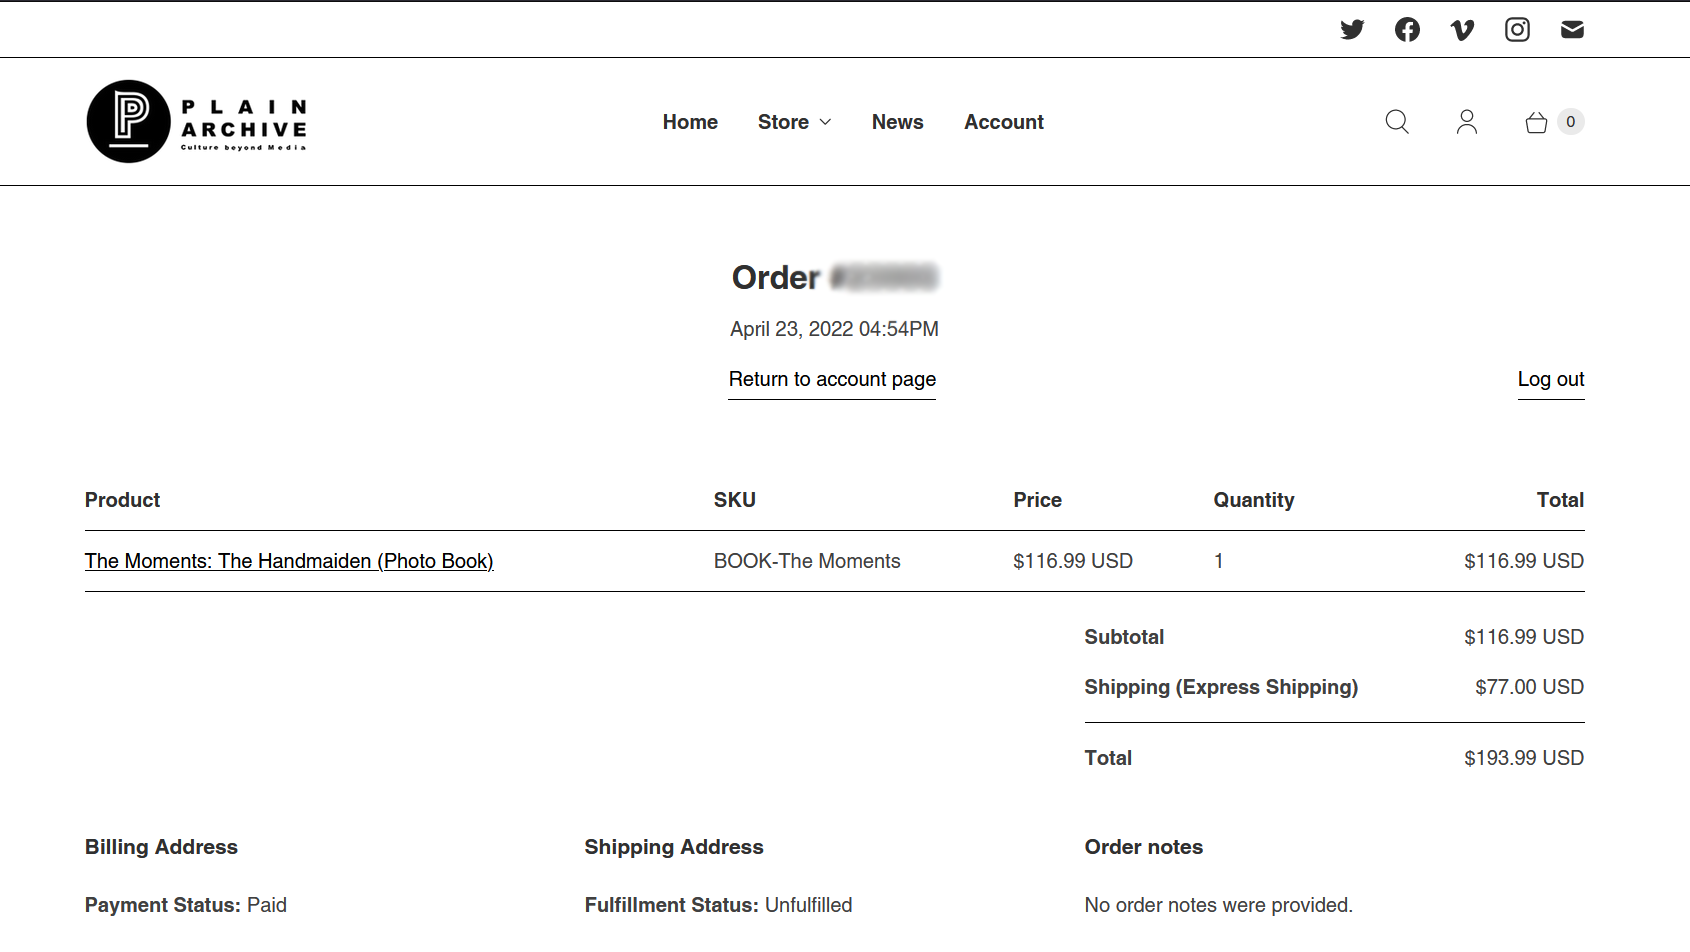
Task: Select Account in the navigation
Action: tap(1003, 122)
